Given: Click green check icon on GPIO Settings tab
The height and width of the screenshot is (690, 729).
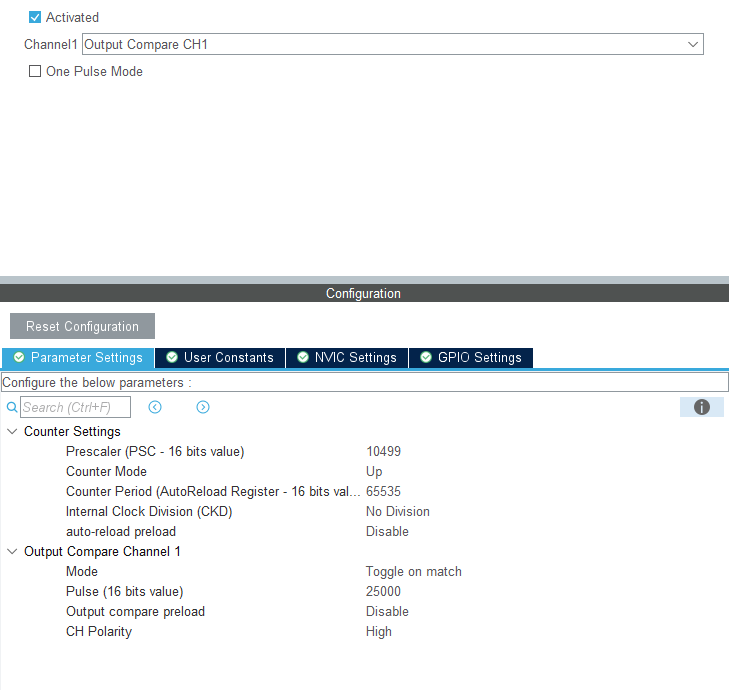Looking at the screenshot, I should point(426,357).
